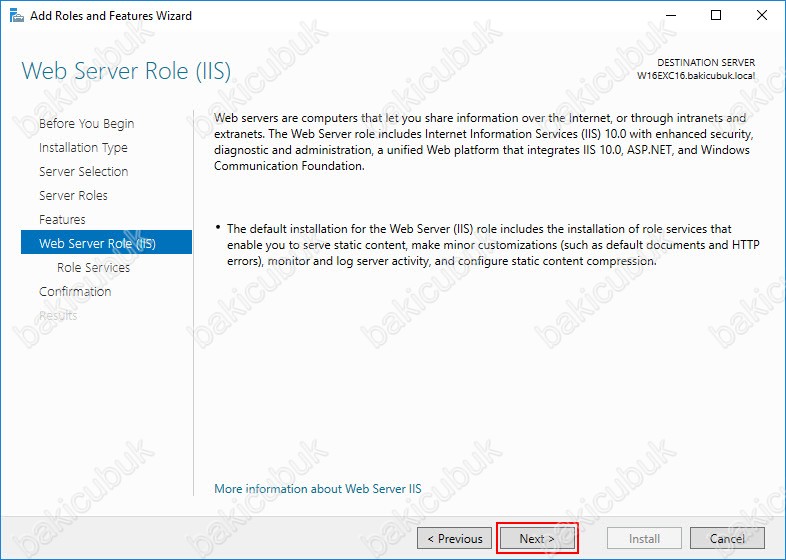Image resolution: width=786 pixels, height=560 pixels.
Task: Select Web Server Role (IIS) step
Action: pyautogui.click(x=106, y=242)
